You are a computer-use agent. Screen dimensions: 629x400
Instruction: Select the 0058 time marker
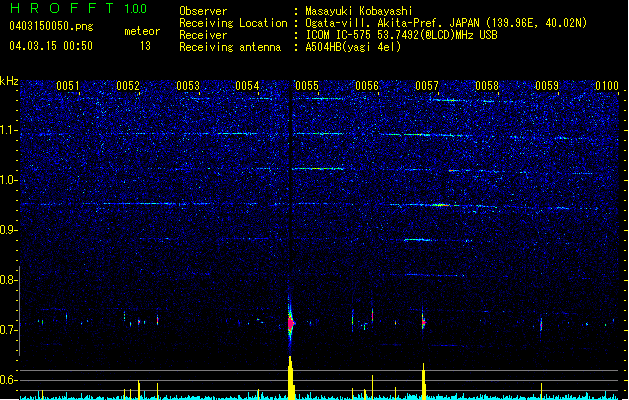click(x=487, y=86)
